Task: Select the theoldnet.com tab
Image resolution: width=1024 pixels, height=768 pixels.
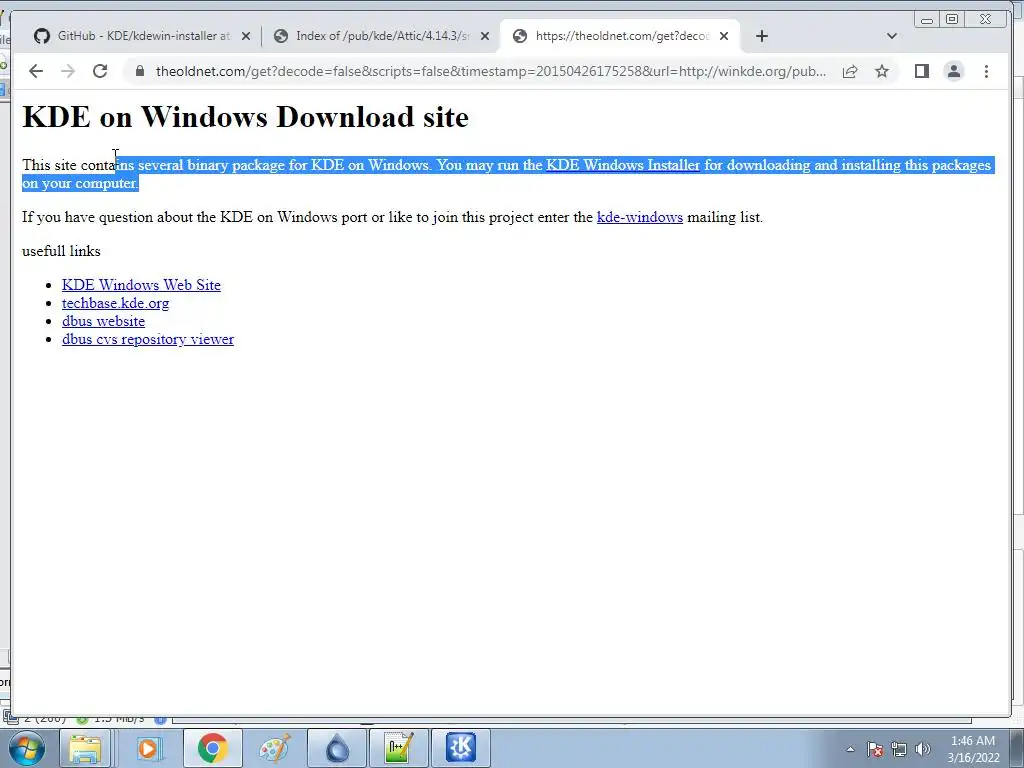Action: coord(620,36)
